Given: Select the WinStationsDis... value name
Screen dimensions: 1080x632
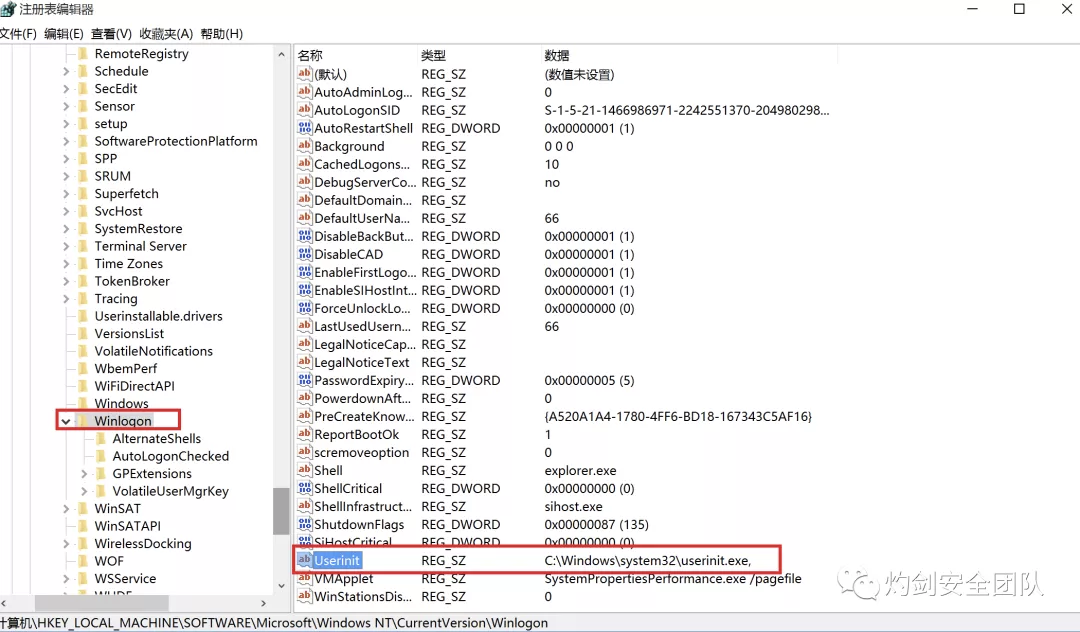Looking at the screenshot, I should pos(363,596).
